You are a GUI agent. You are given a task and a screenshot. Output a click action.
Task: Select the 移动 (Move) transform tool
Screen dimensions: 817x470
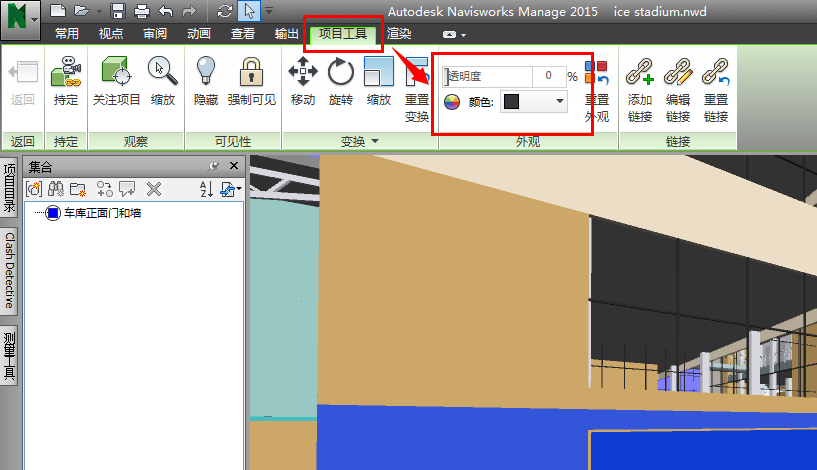point(303,72)
